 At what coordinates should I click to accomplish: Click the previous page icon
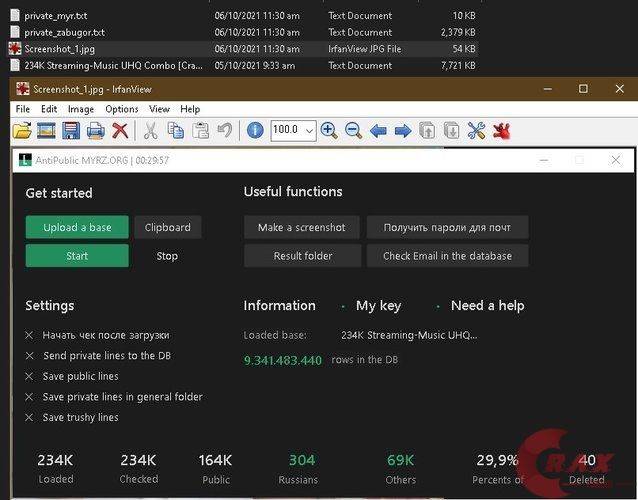point(427,131)
